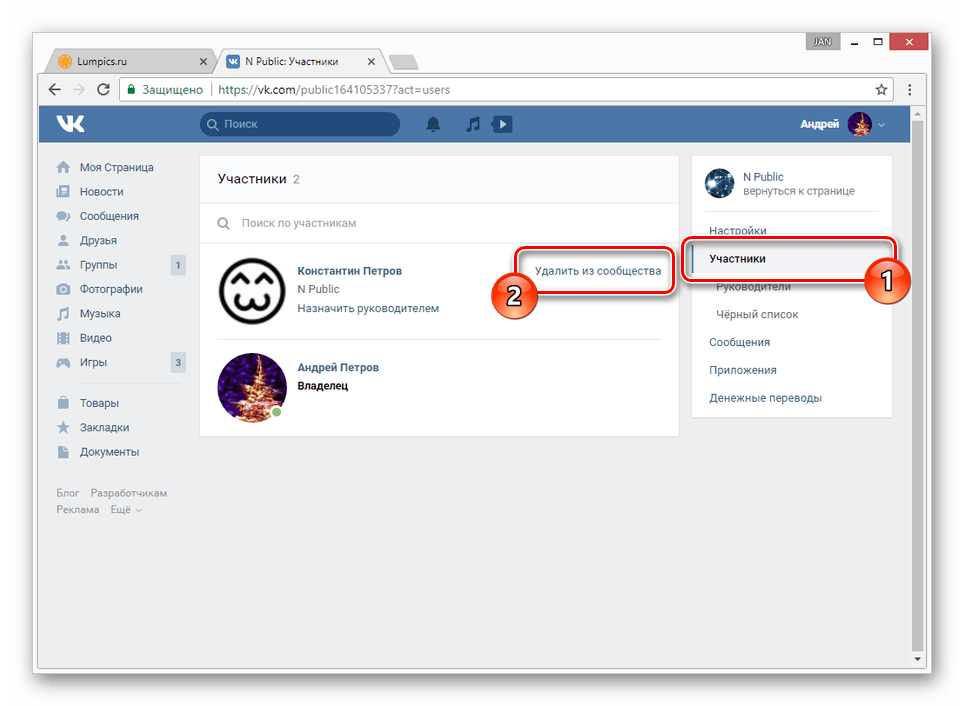Click Константин Петров smiley avatar
Screen dimensions: 964x706
252,291
